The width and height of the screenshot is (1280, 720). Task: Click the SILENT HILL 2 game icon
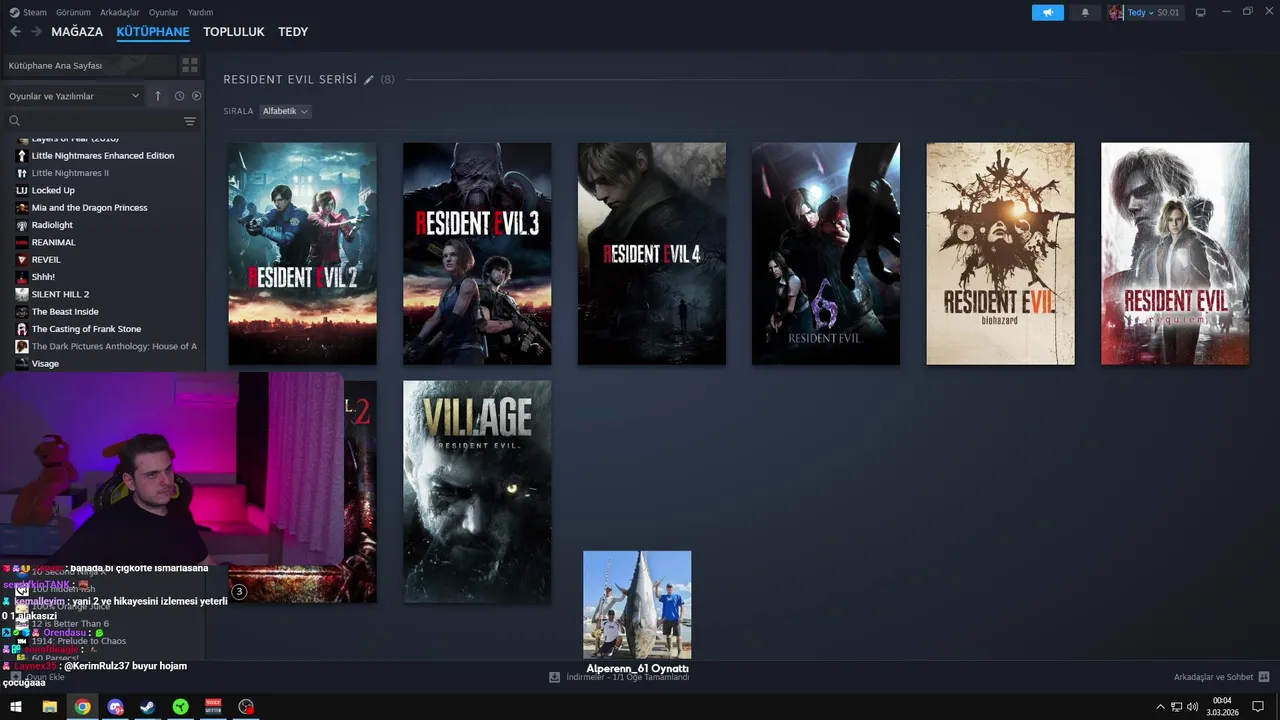22,294
